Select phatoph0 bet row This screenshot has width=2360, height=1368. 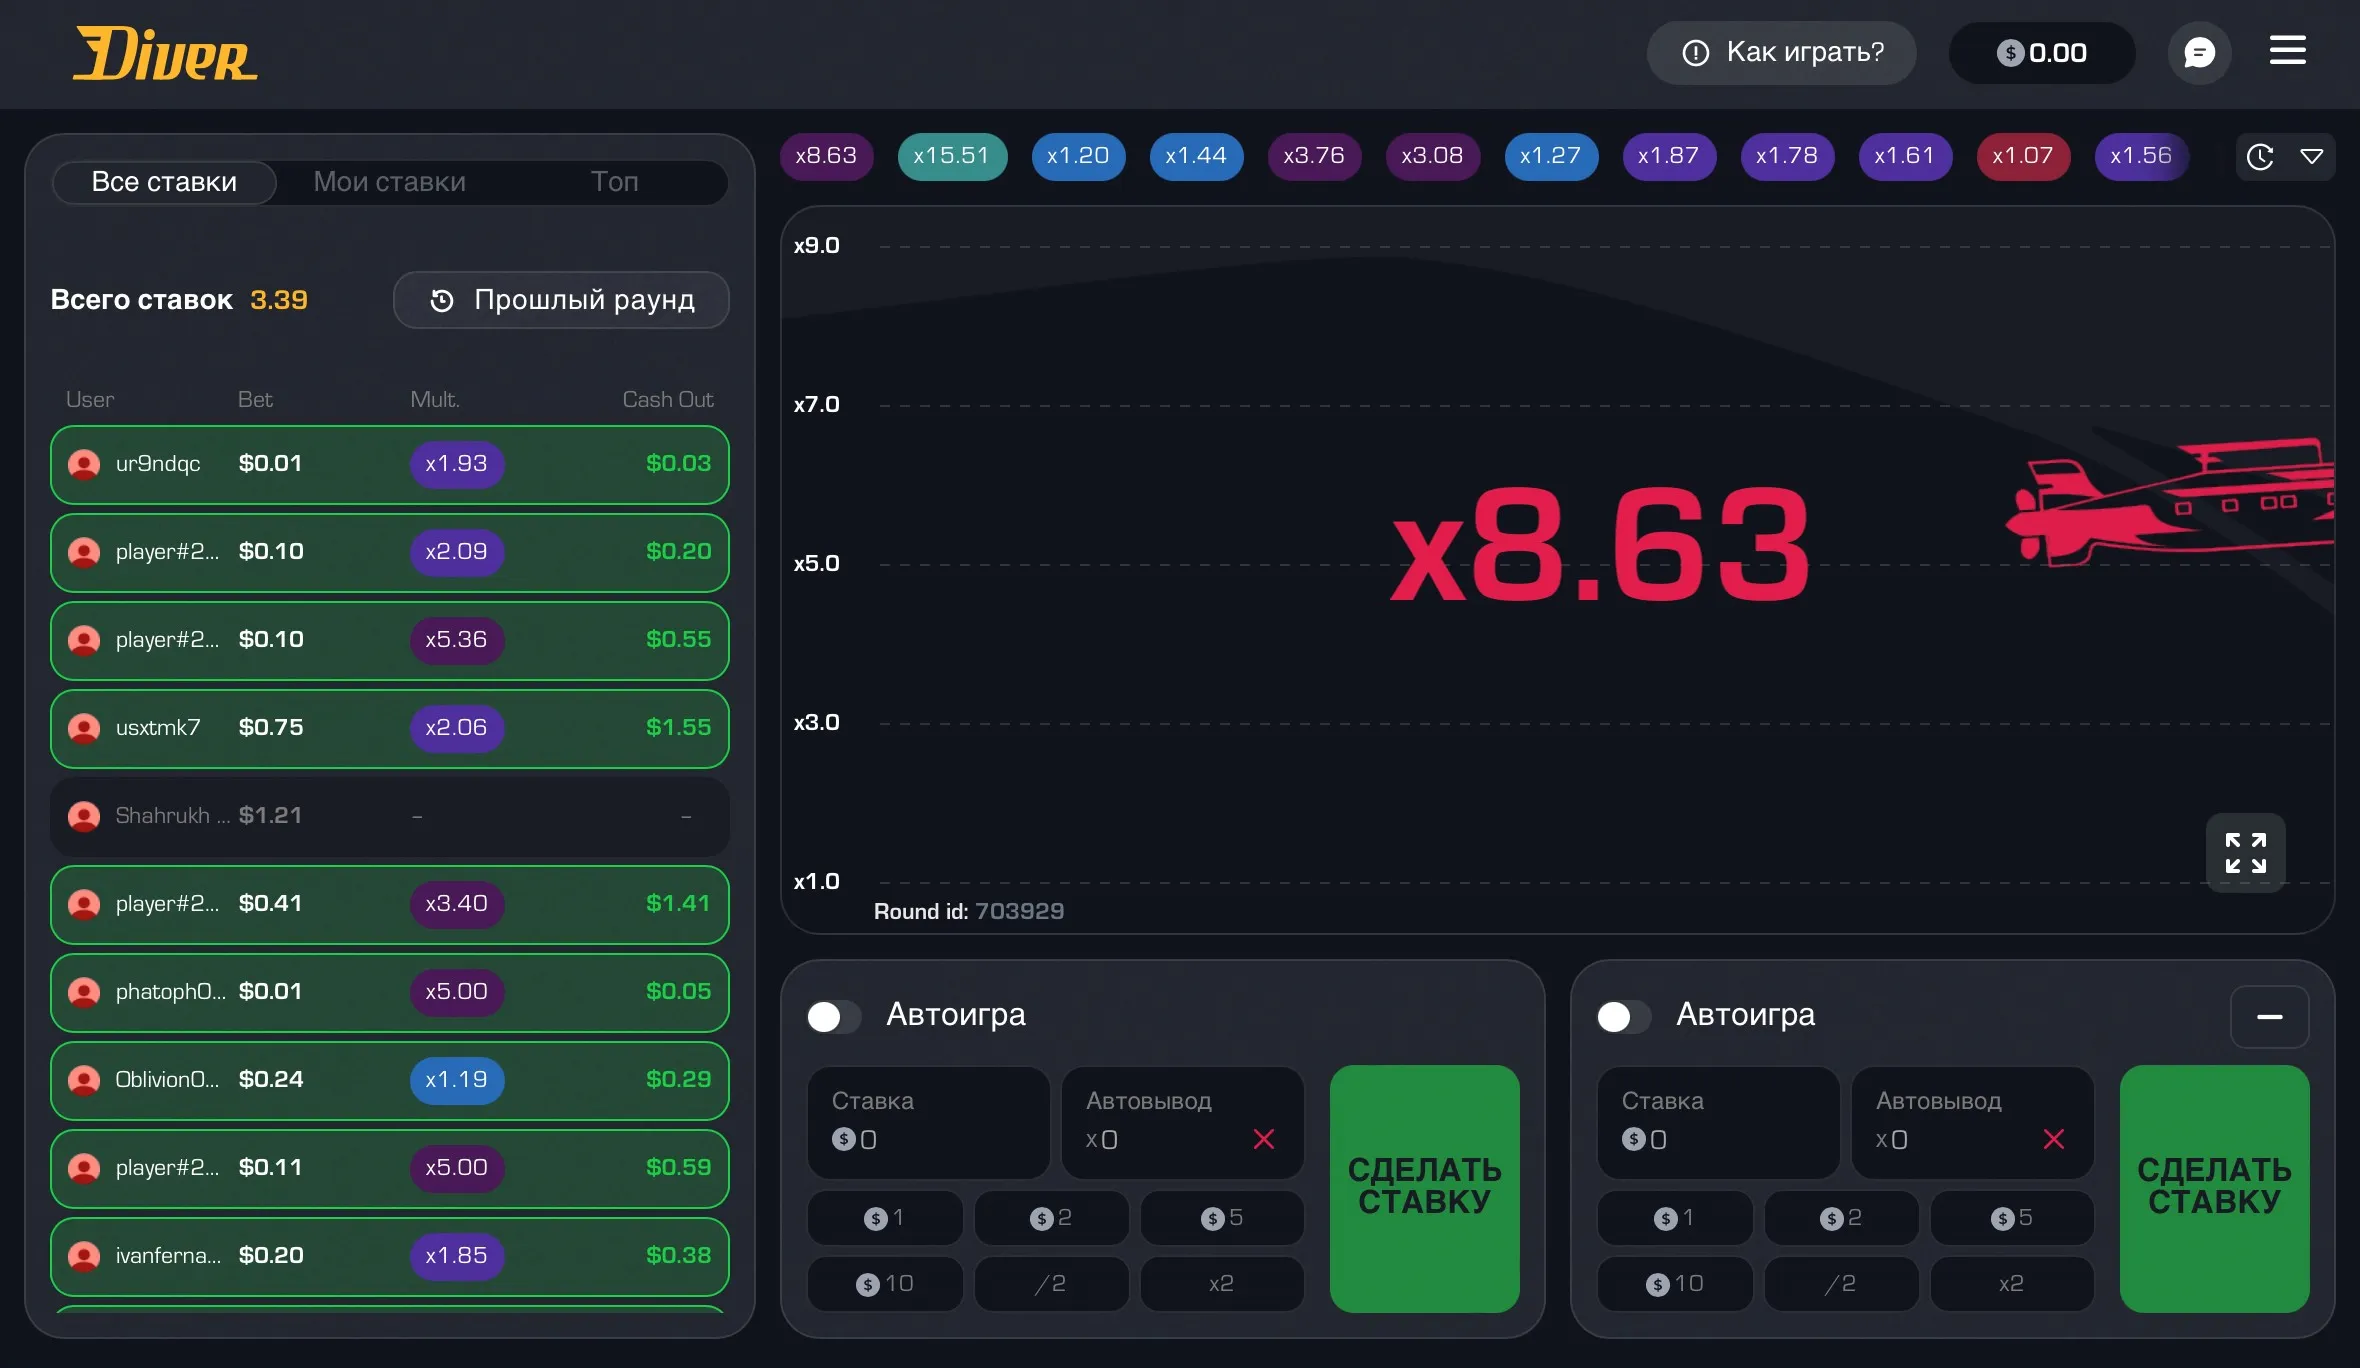pyautogui.click(x=390, y=992)
